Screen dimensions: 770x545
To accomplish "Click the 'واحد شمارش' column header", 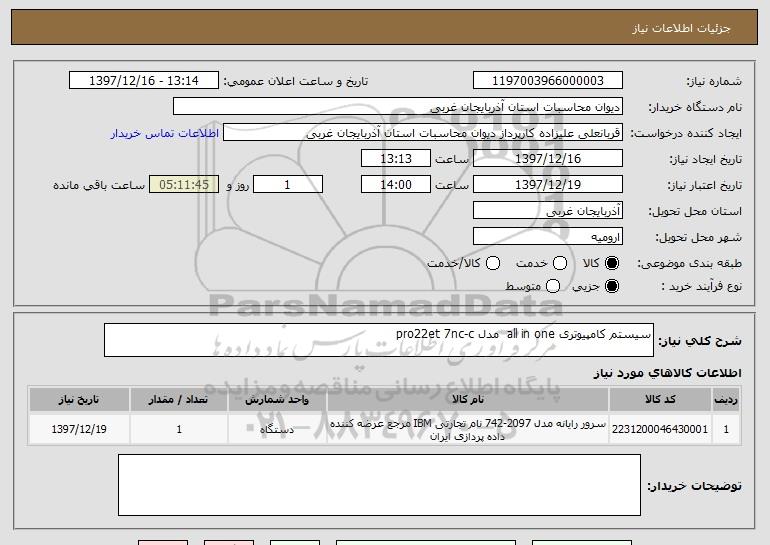I will 277,400.
